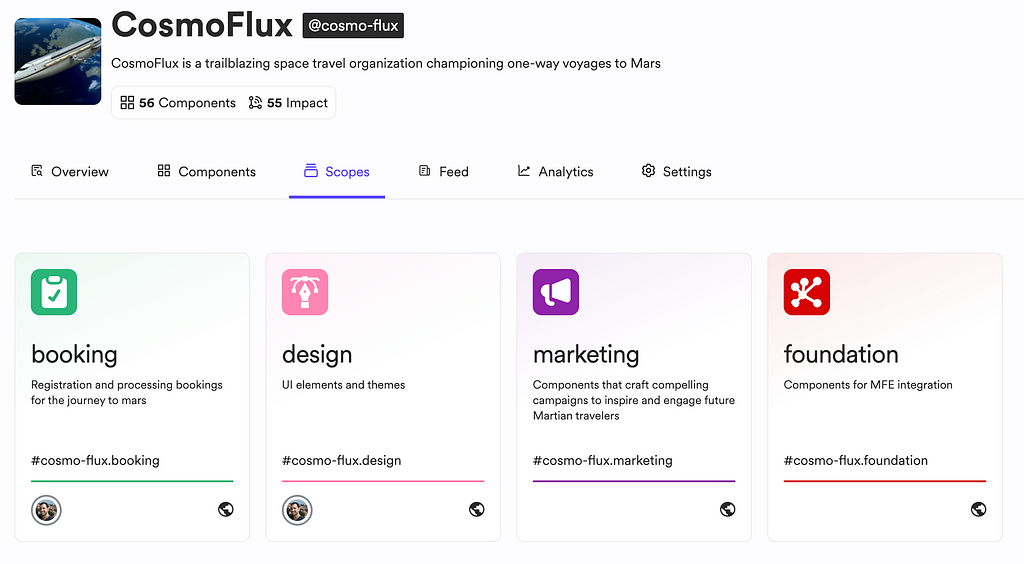
Task: Click the CosmoFlux organization logo image
Action: click(x=58, y=61)
